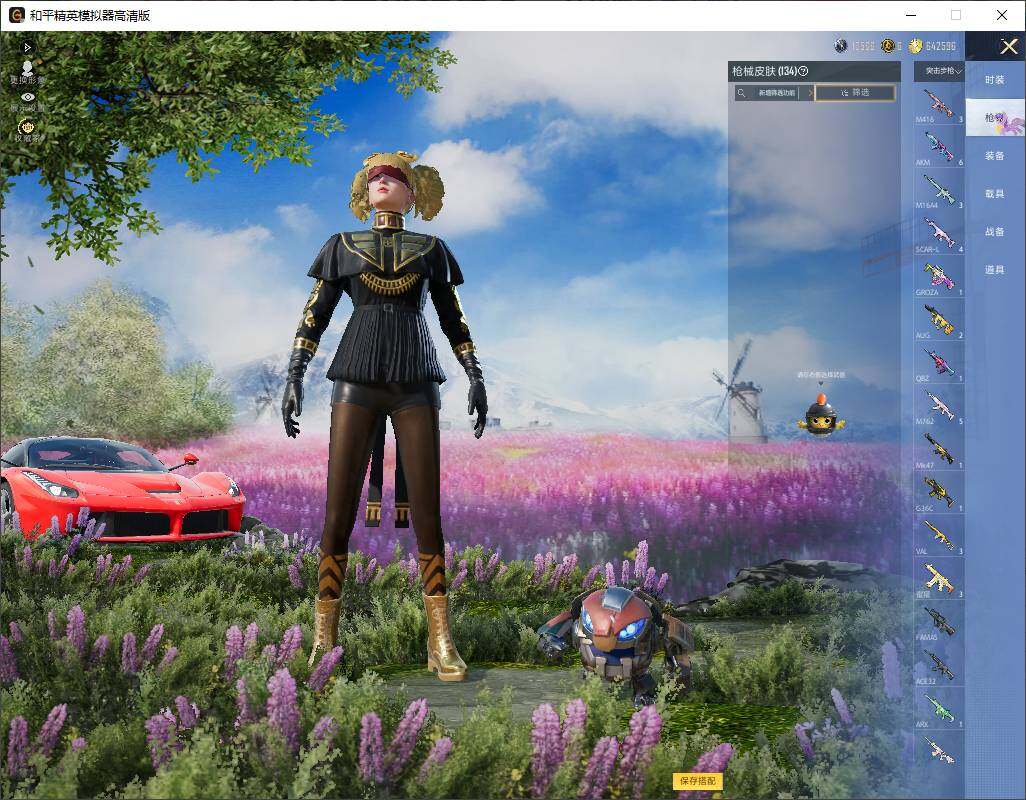Screen dimensions: 1026x800
Task: Click the 更换形象 change appearance icon
Action: (27, 71)
